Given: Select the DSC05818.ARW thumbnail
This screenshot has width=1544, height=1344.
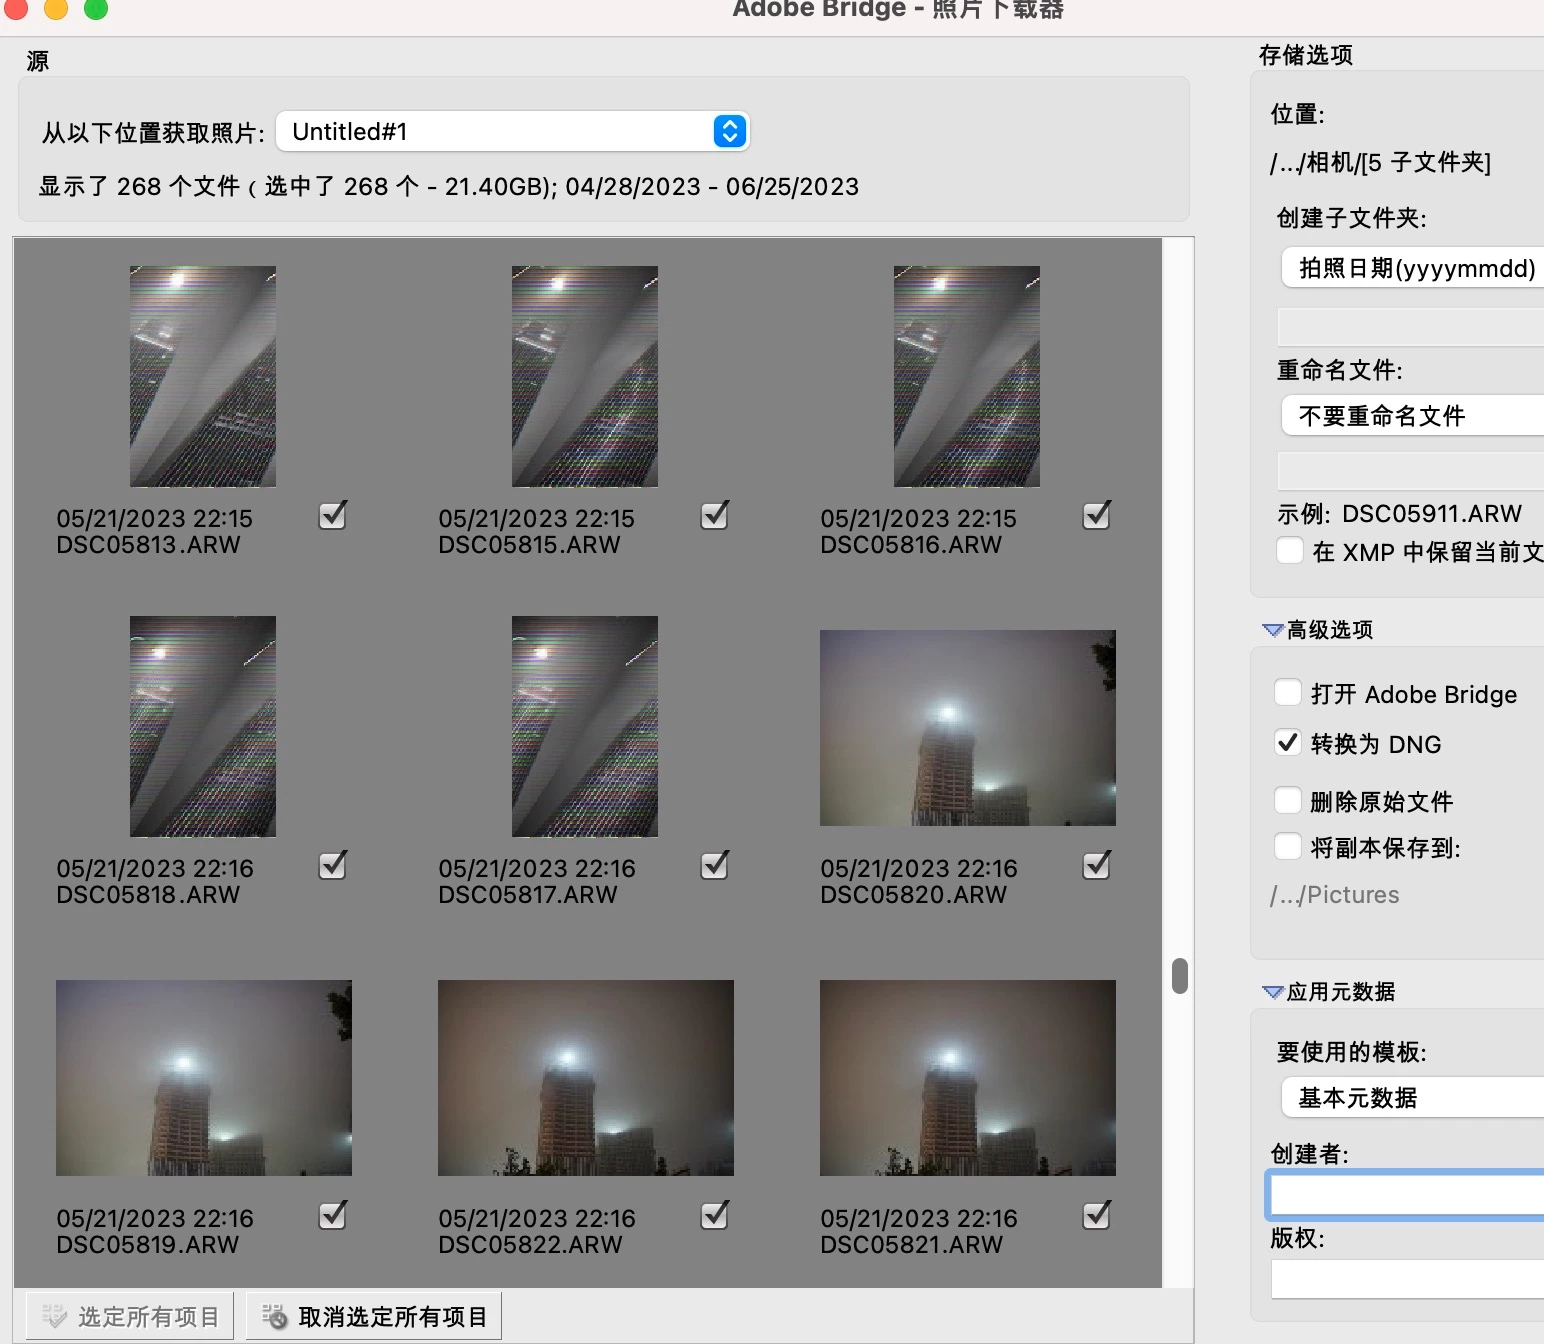Looking at the screenshot, I should [x=203, y=726].
